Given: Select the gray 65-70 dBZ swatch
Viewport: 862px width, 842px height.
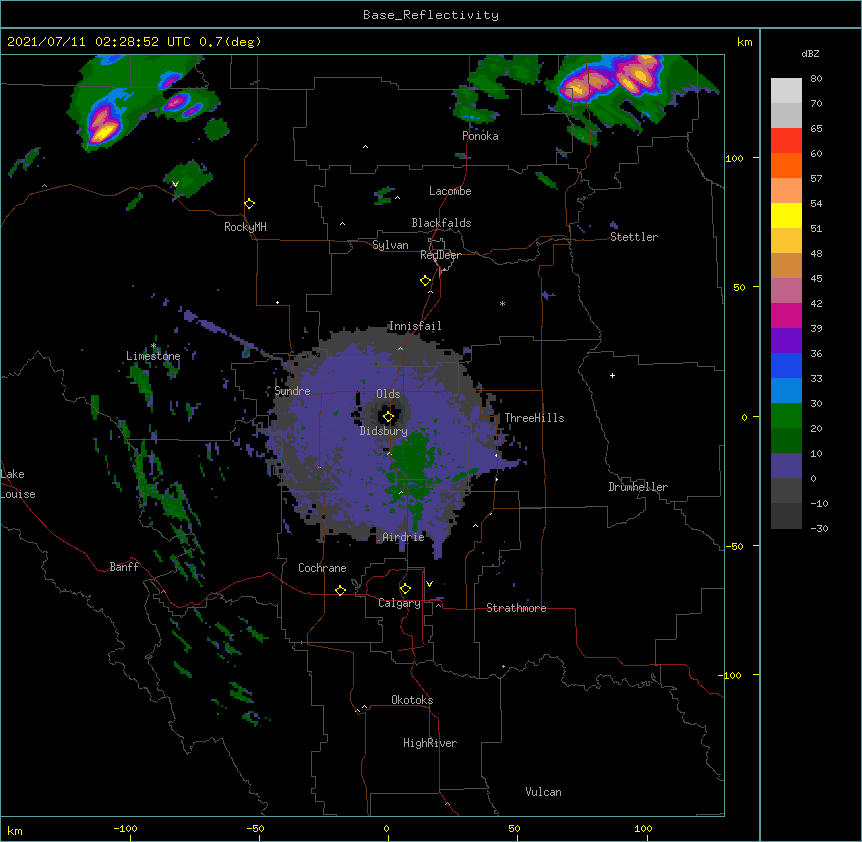Looking at the screenshot, I should (786, 115).
